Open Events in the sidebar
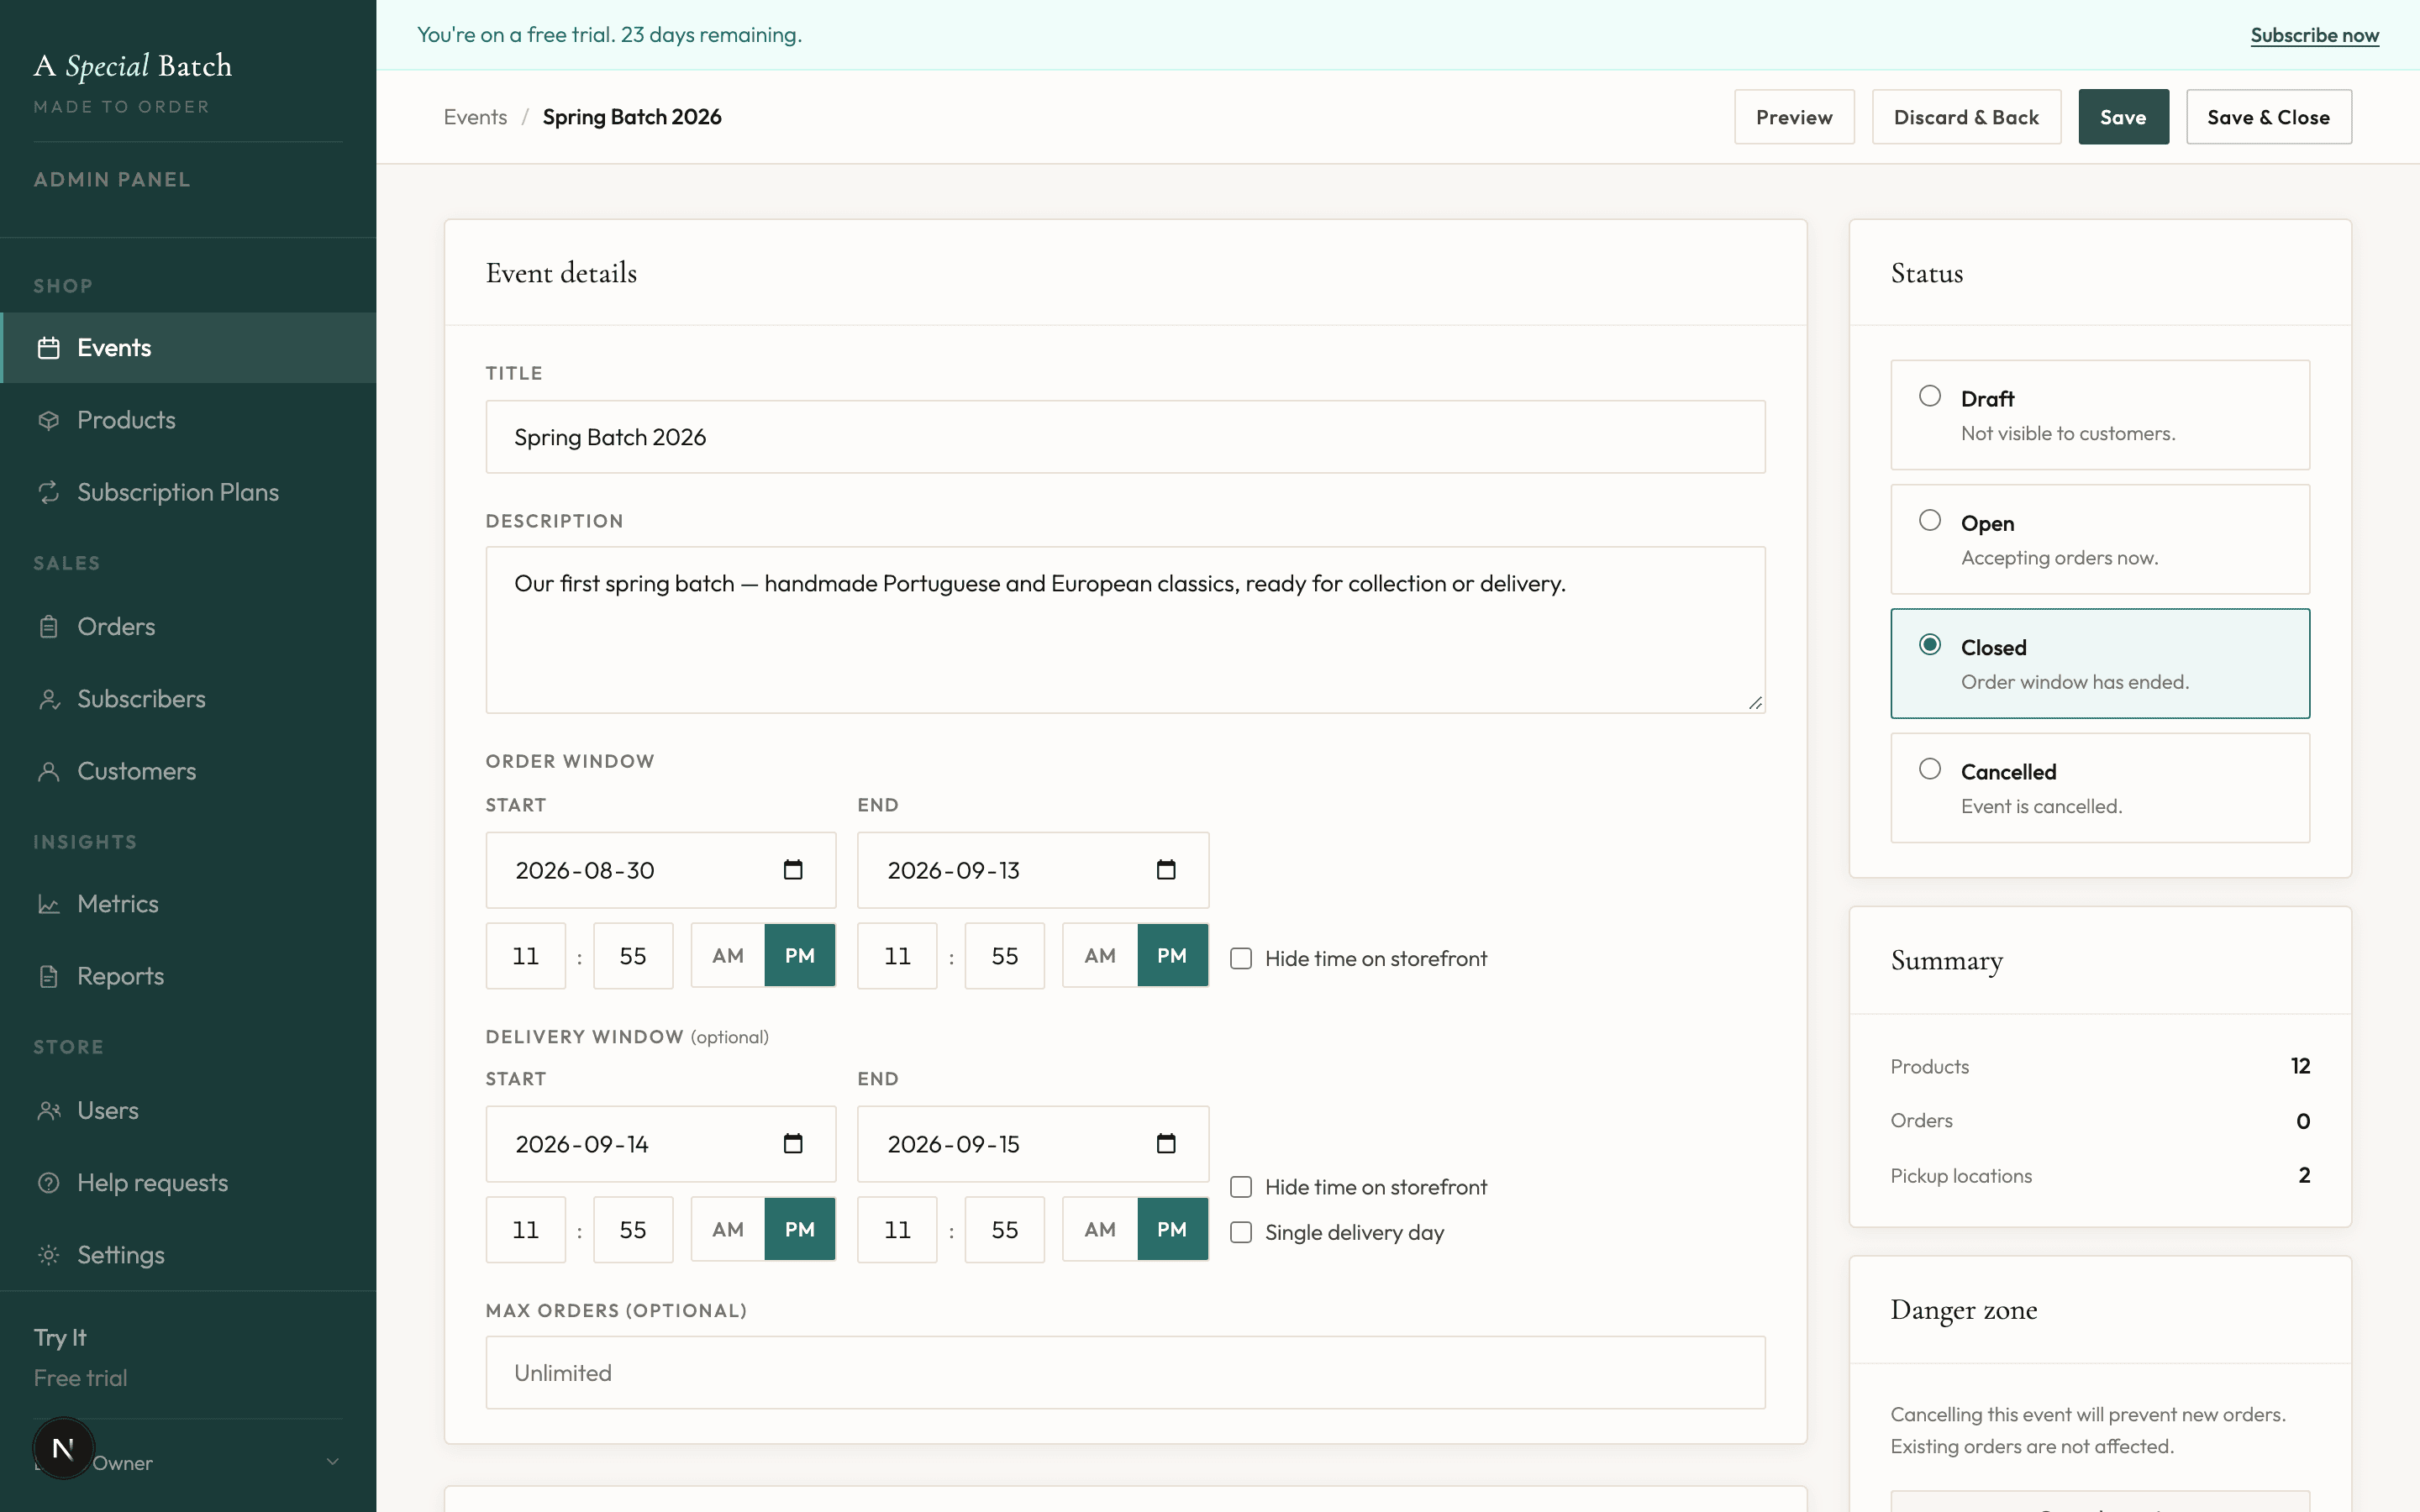Viewport: 2420px width, 1512px height. pyautogui.click(x=188, y=347)
